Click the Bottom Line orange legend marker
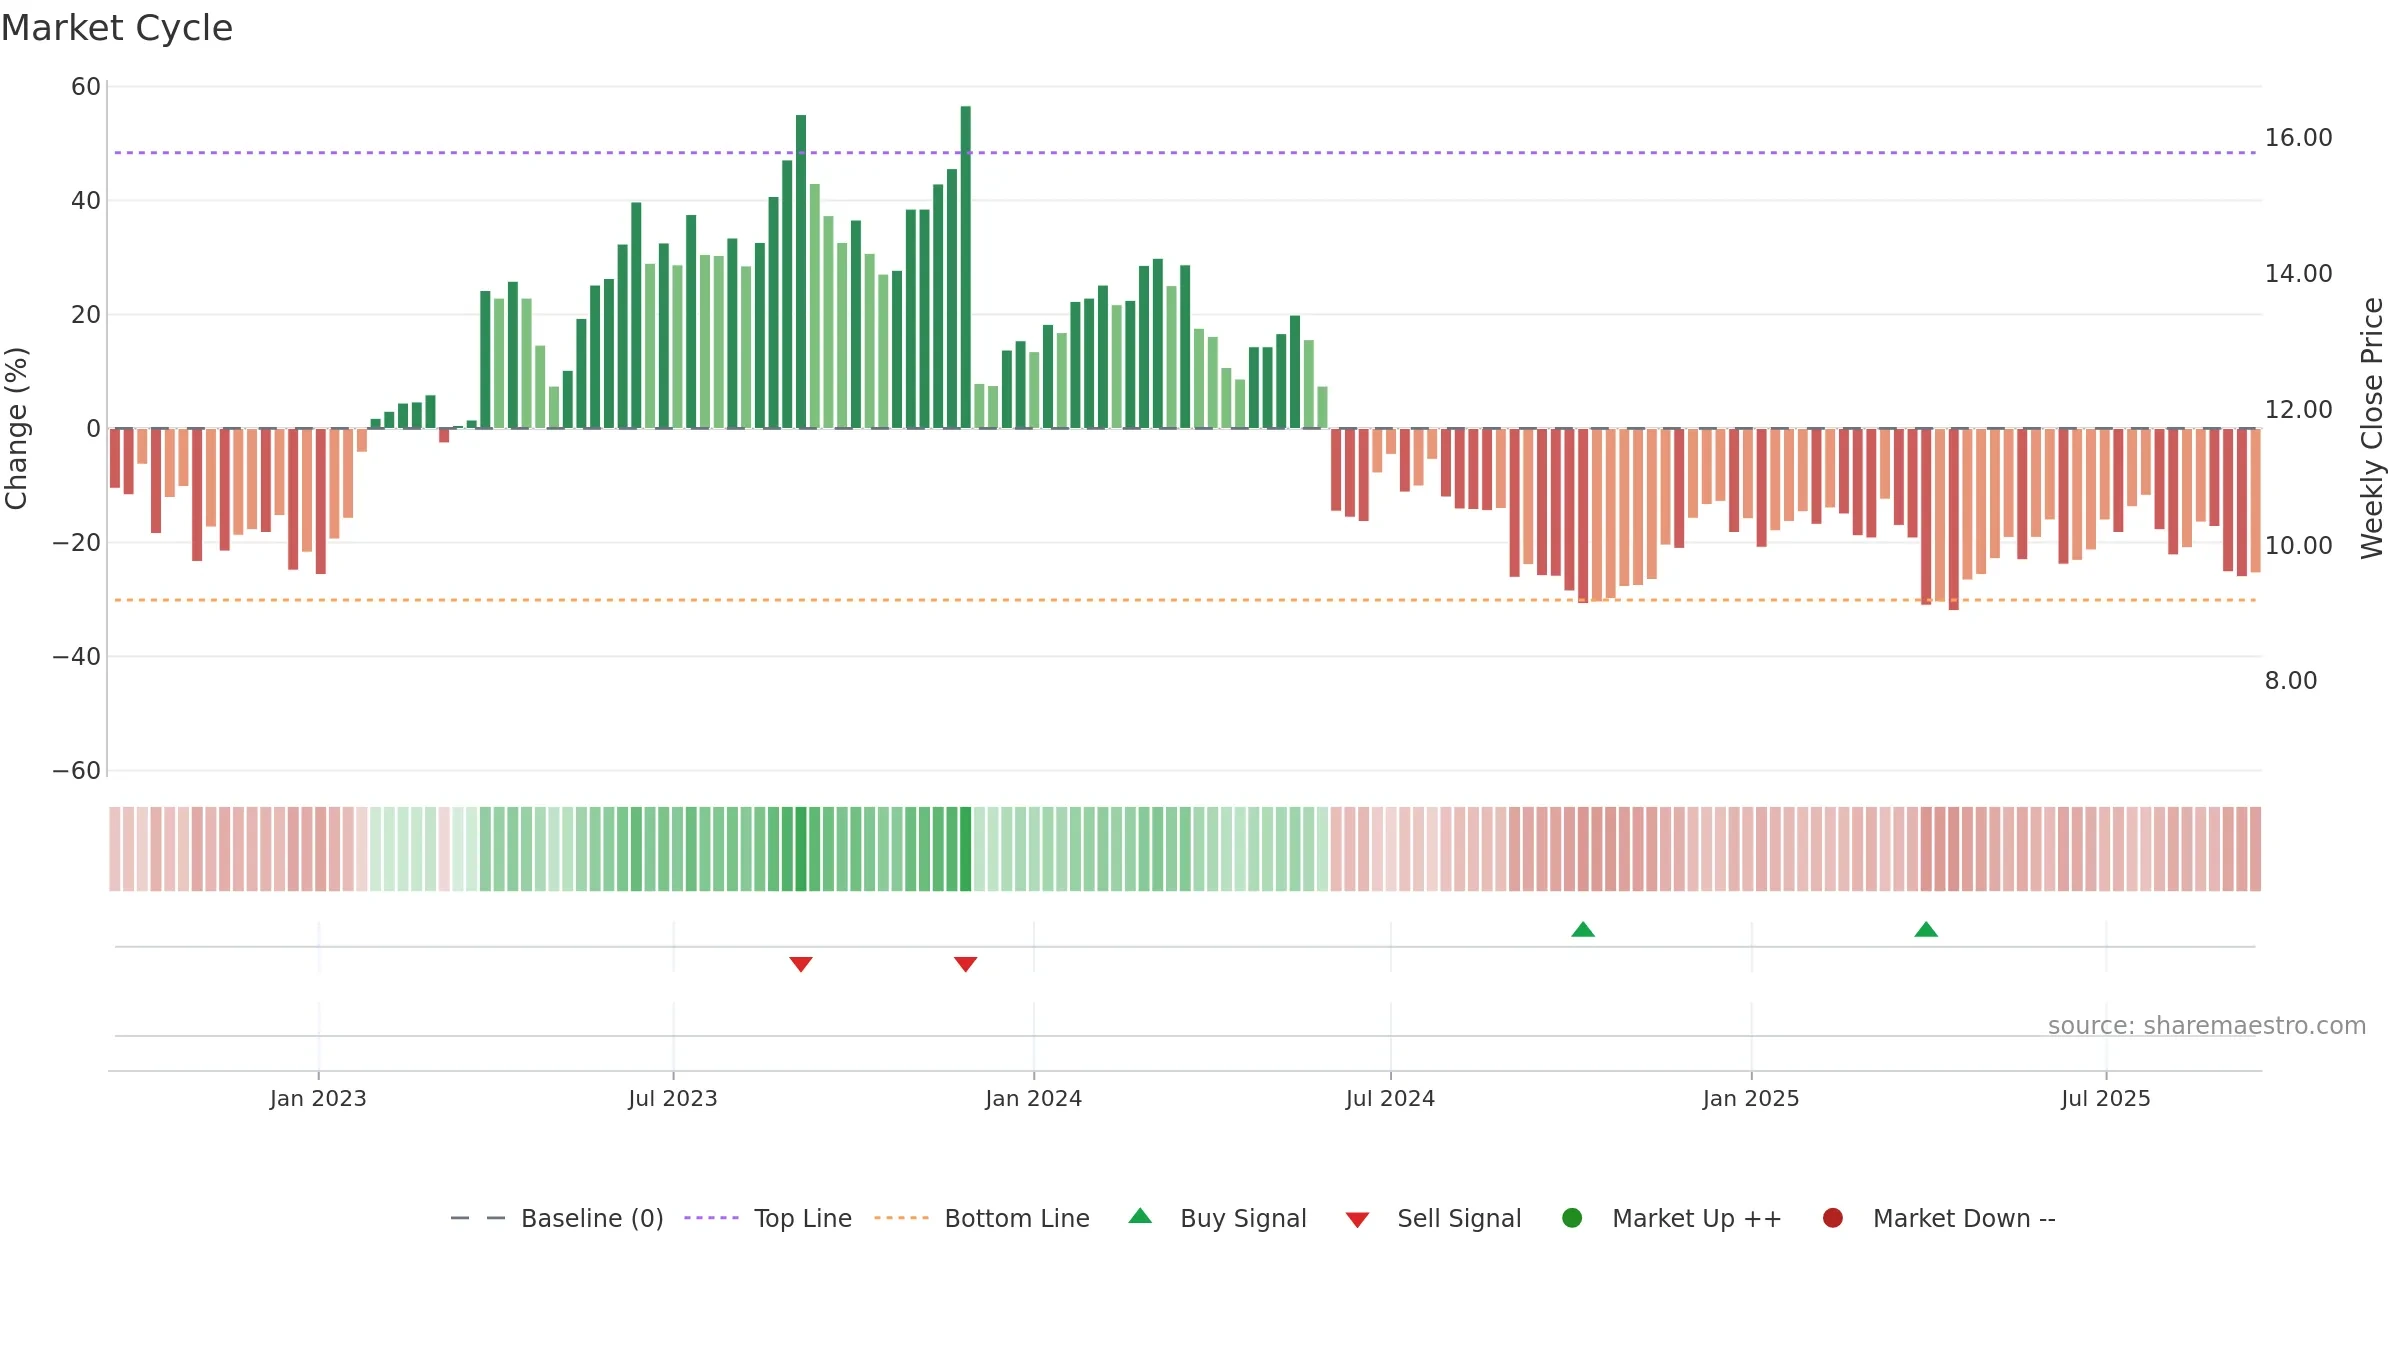The image size is (2400, 1350). pos(901,1218)
